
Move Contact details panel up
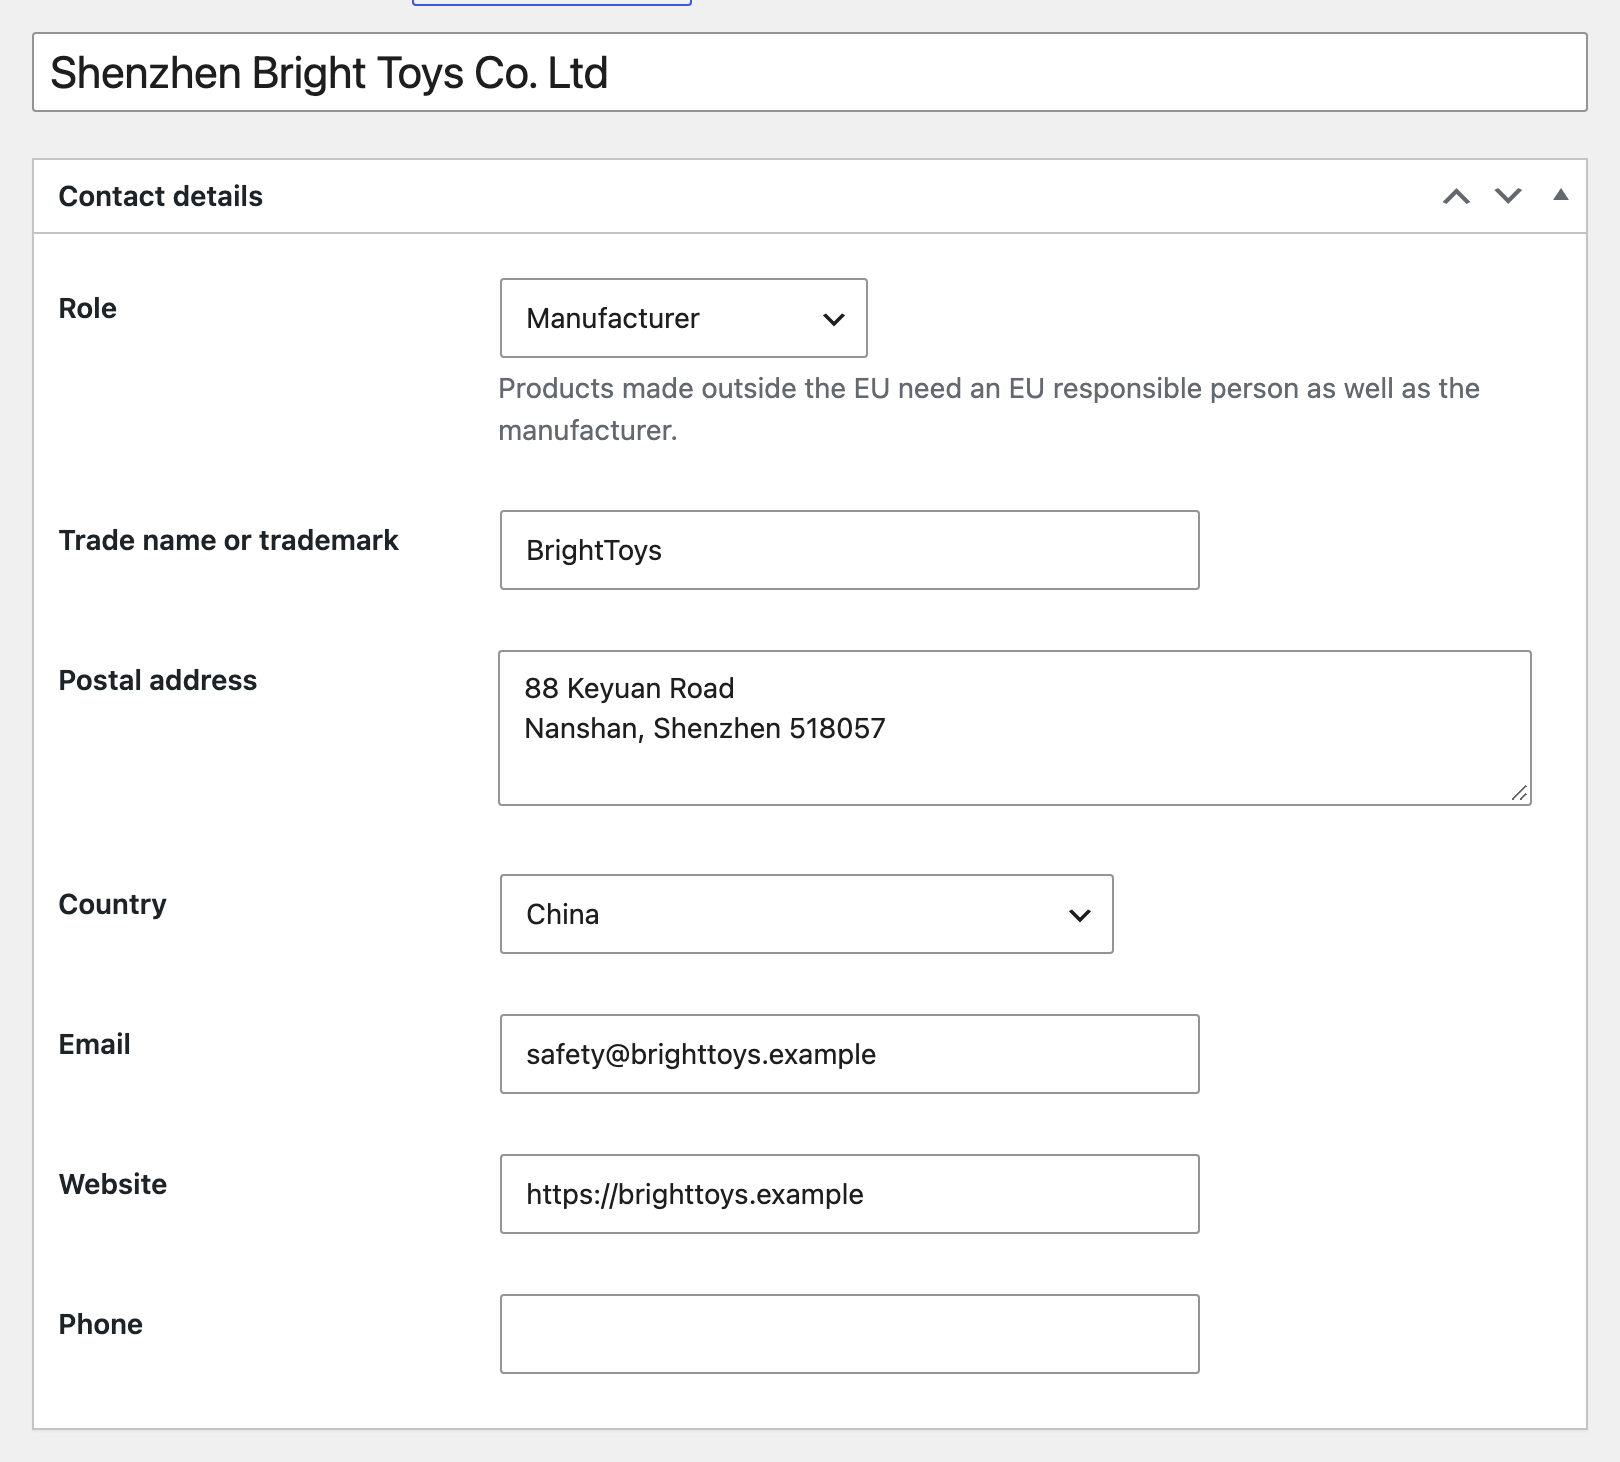coord(1456,196)
